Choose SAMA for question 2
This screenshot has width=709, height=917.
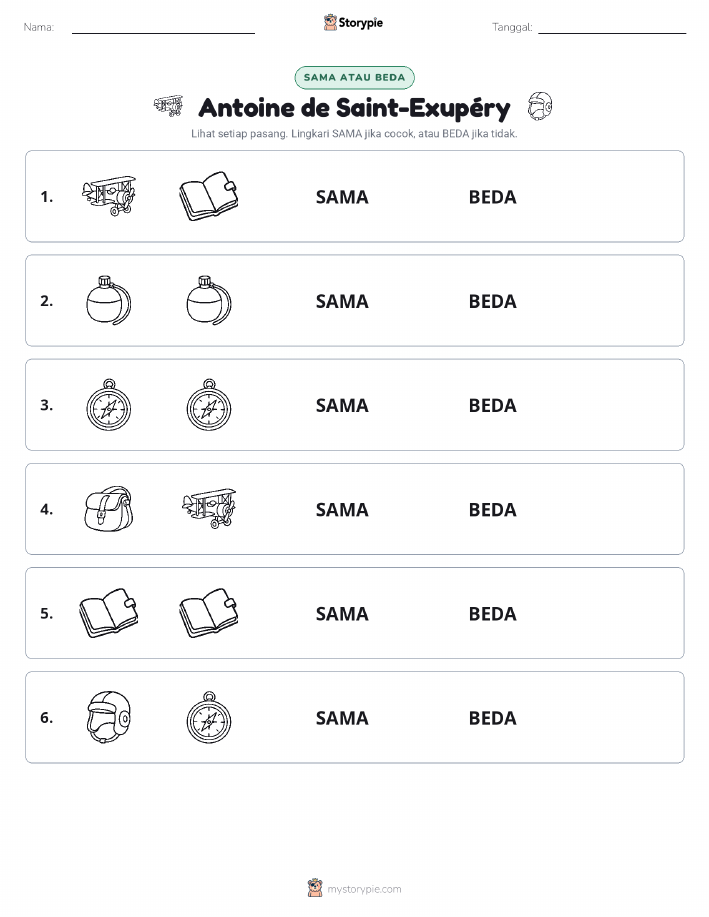click(342, 301)
